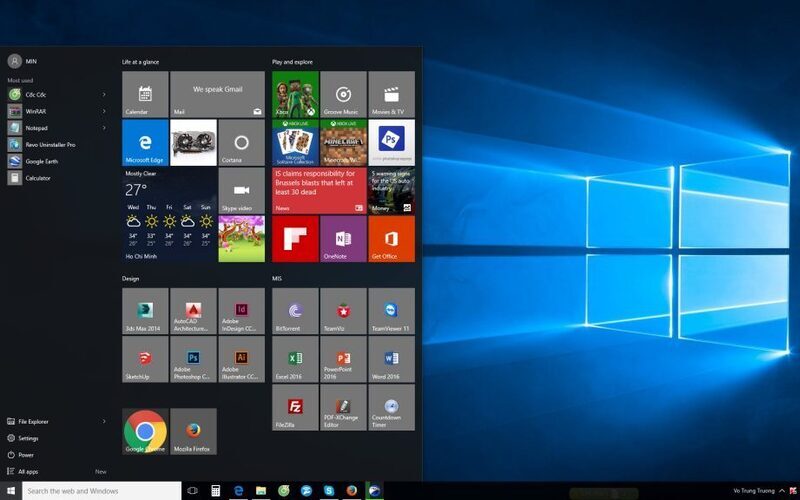Launch the Minecraft tile

click(x=343, y=142)
